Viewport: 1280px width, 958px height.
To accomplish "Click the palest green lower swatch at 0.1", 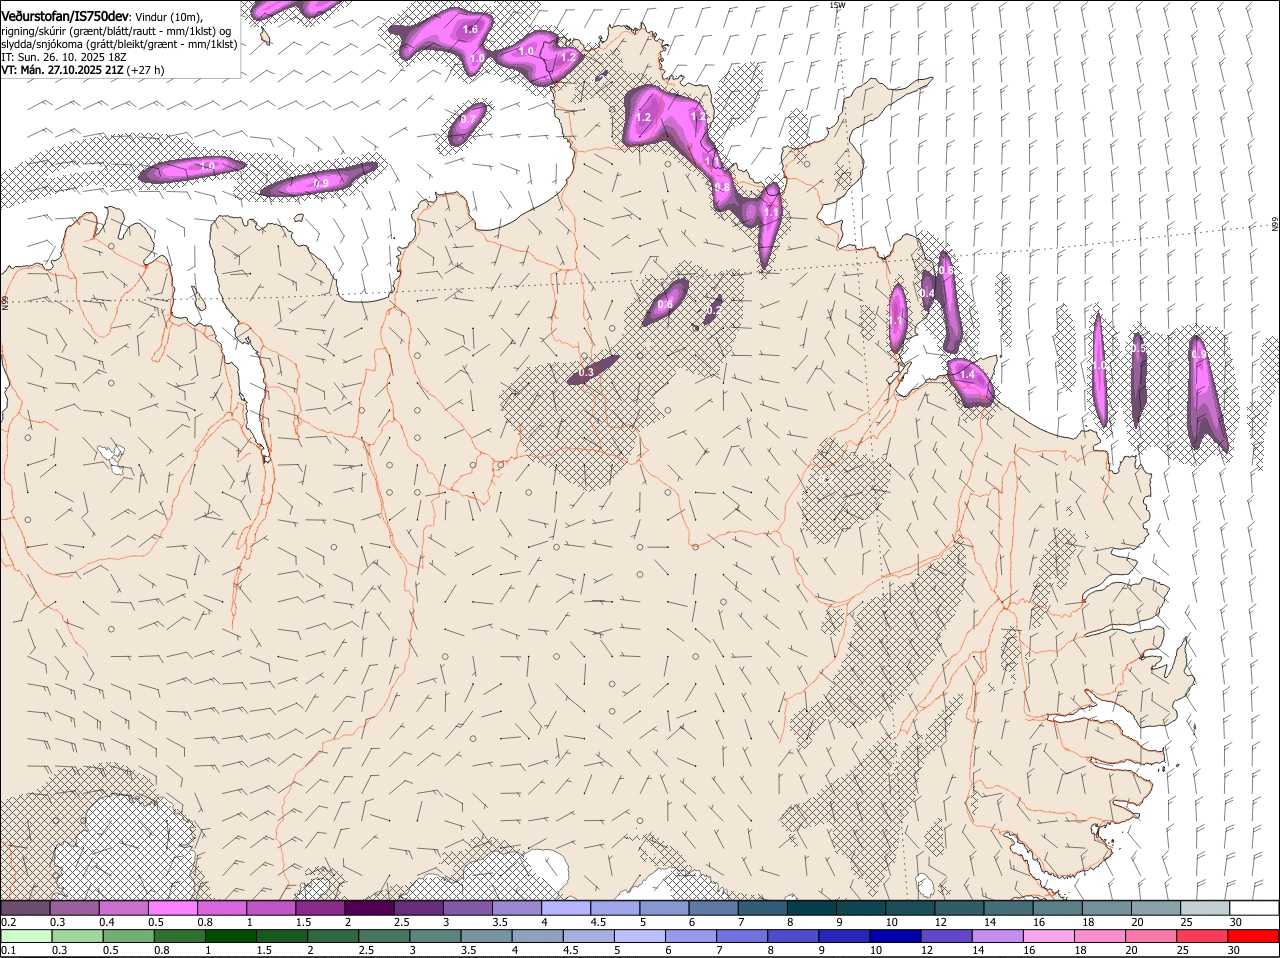I will 26,937.
